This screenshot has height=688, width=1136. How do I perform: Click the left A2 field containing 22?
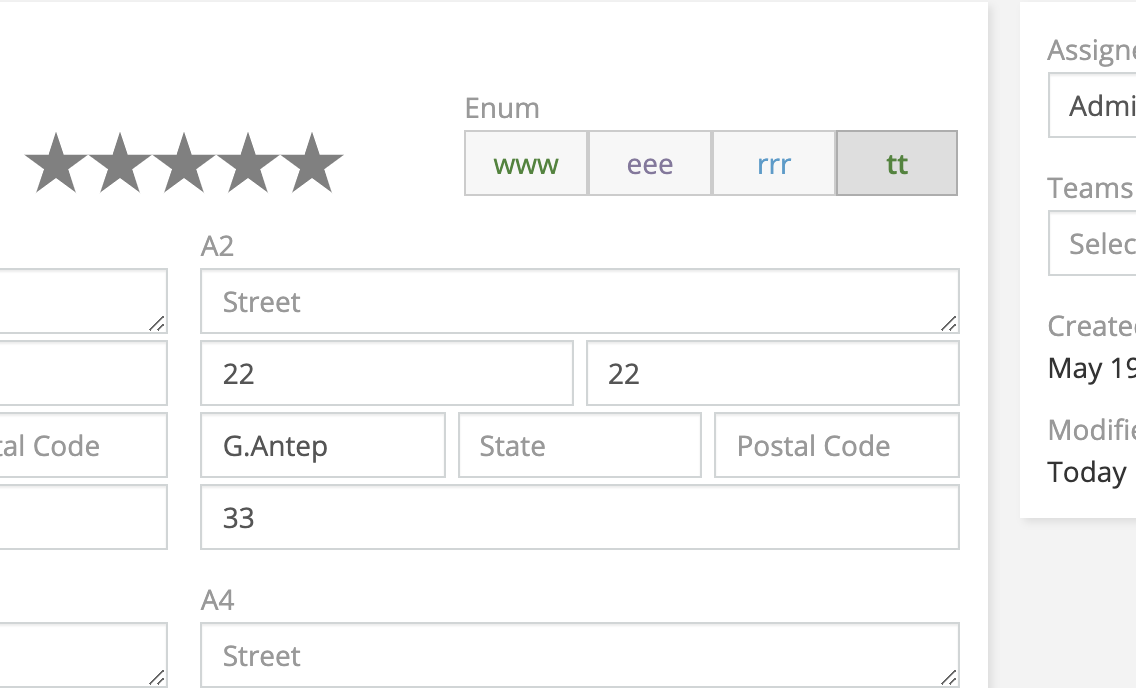pyautogui.click(x=387, y=373)
